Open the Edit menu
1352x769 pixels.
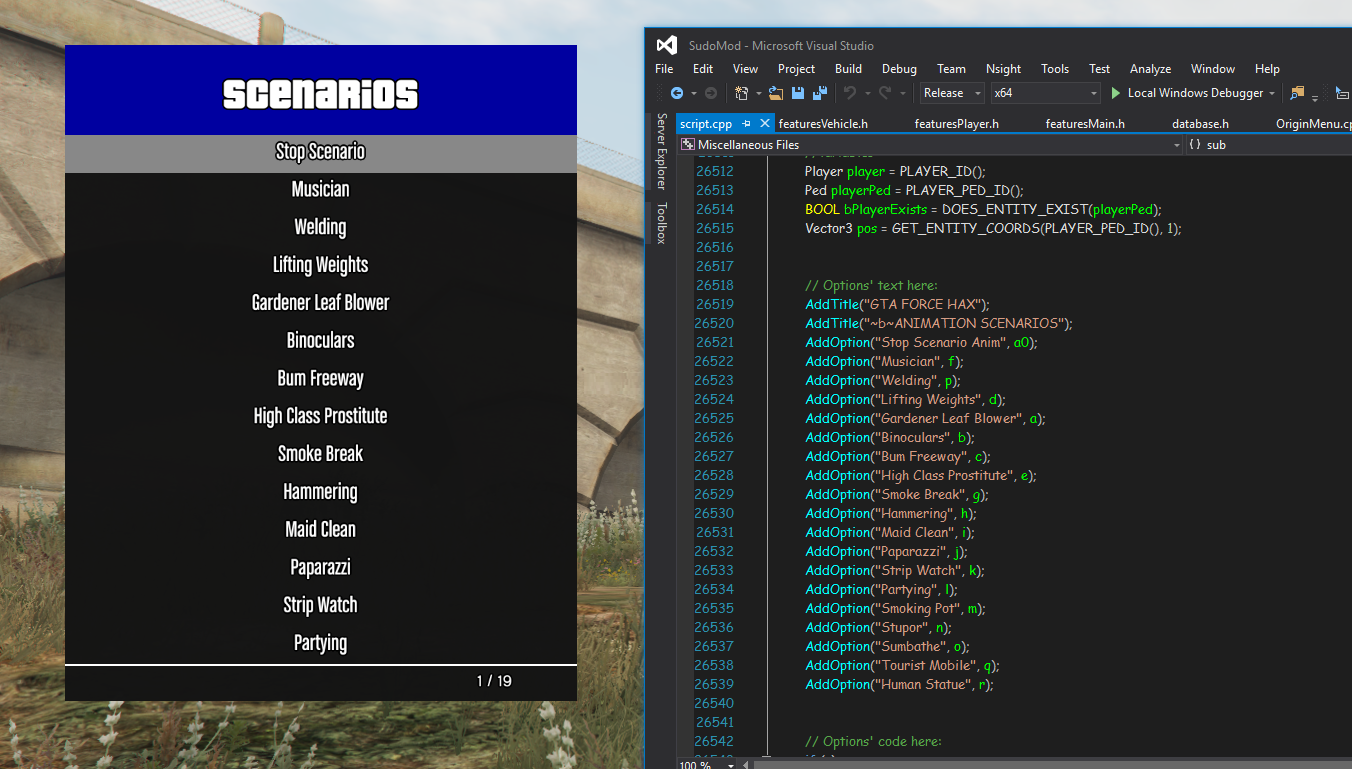pos(703,69)
